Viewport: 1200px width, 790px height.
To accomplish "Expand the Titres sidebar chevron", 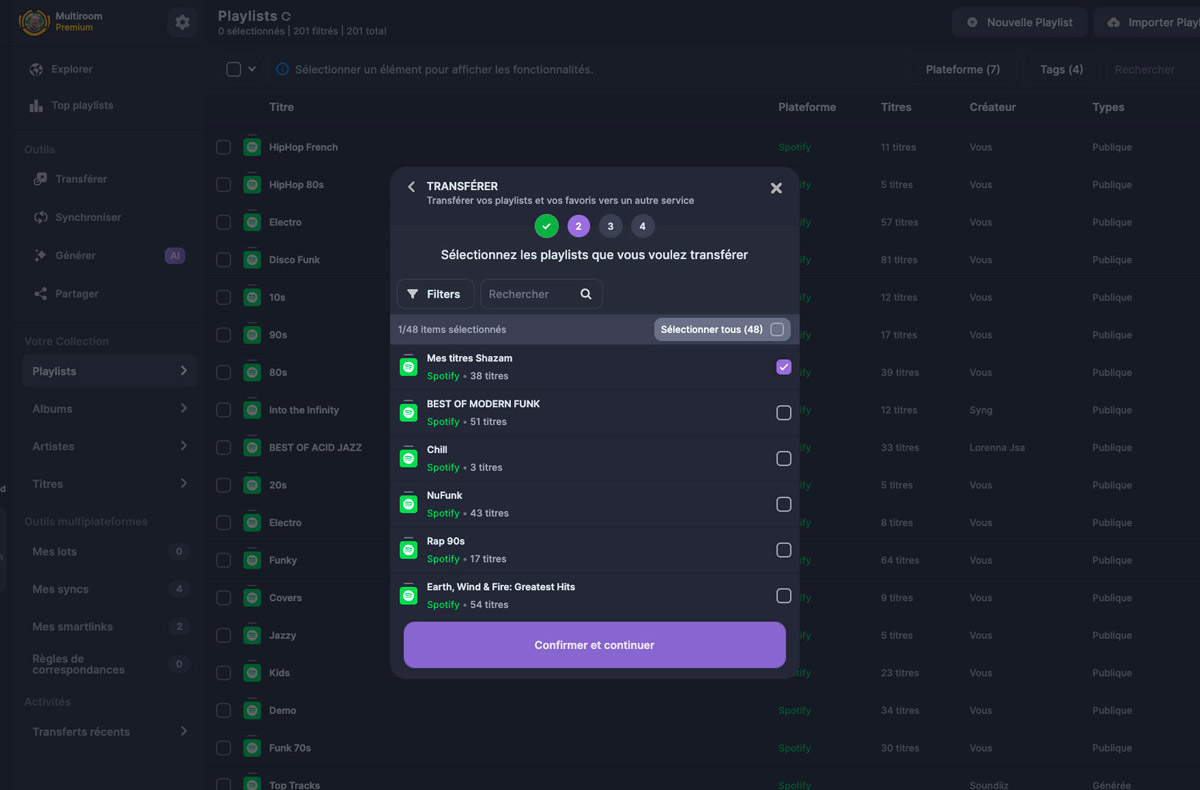I will [x=183, y=483].
